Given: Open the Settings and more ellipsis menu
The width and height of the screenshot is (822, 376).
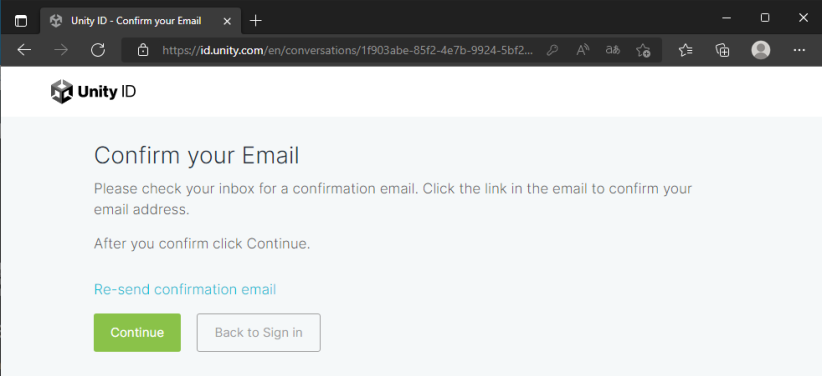Looking at the screenshot, I should (x=799, y=50).
